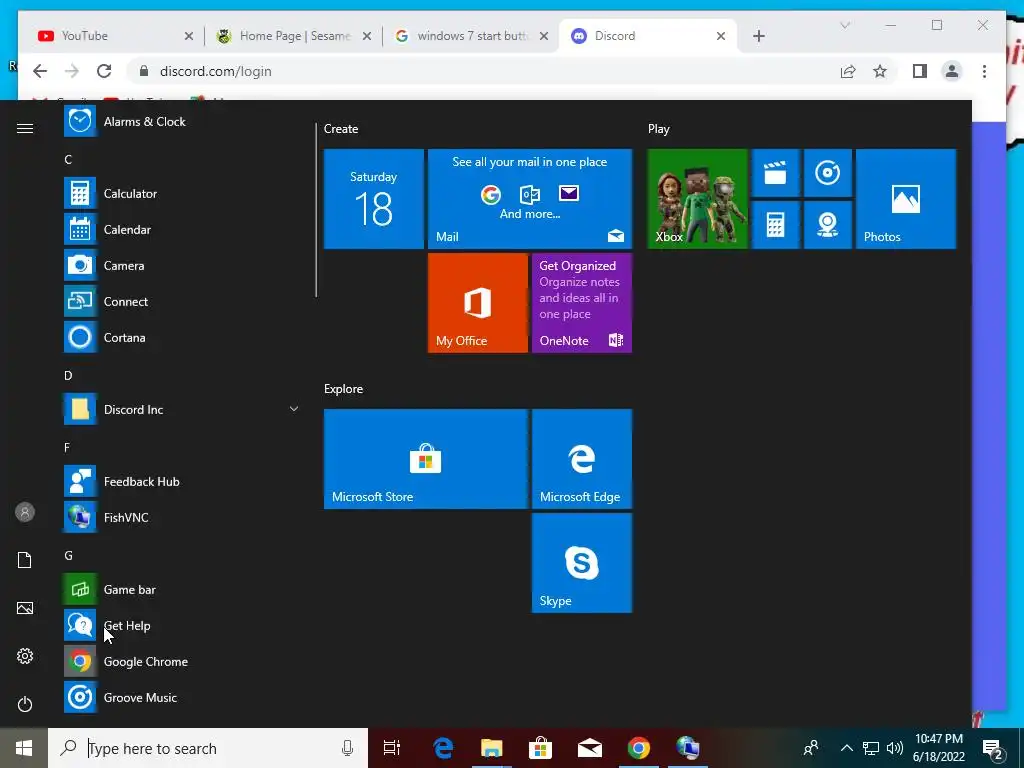Screen dimensions: 1024x768
Task: Open Get Help app
Action: 182,625
